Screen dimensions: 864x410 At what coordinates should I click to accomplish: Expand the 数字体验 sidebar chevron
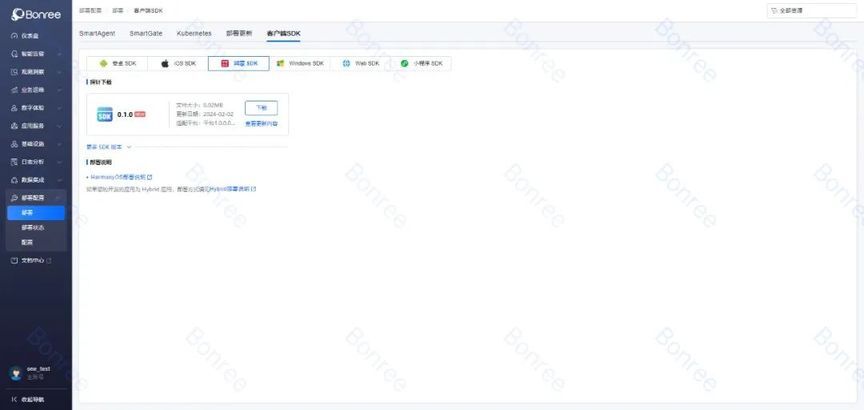pyautogui.click(x=59, y=108)
